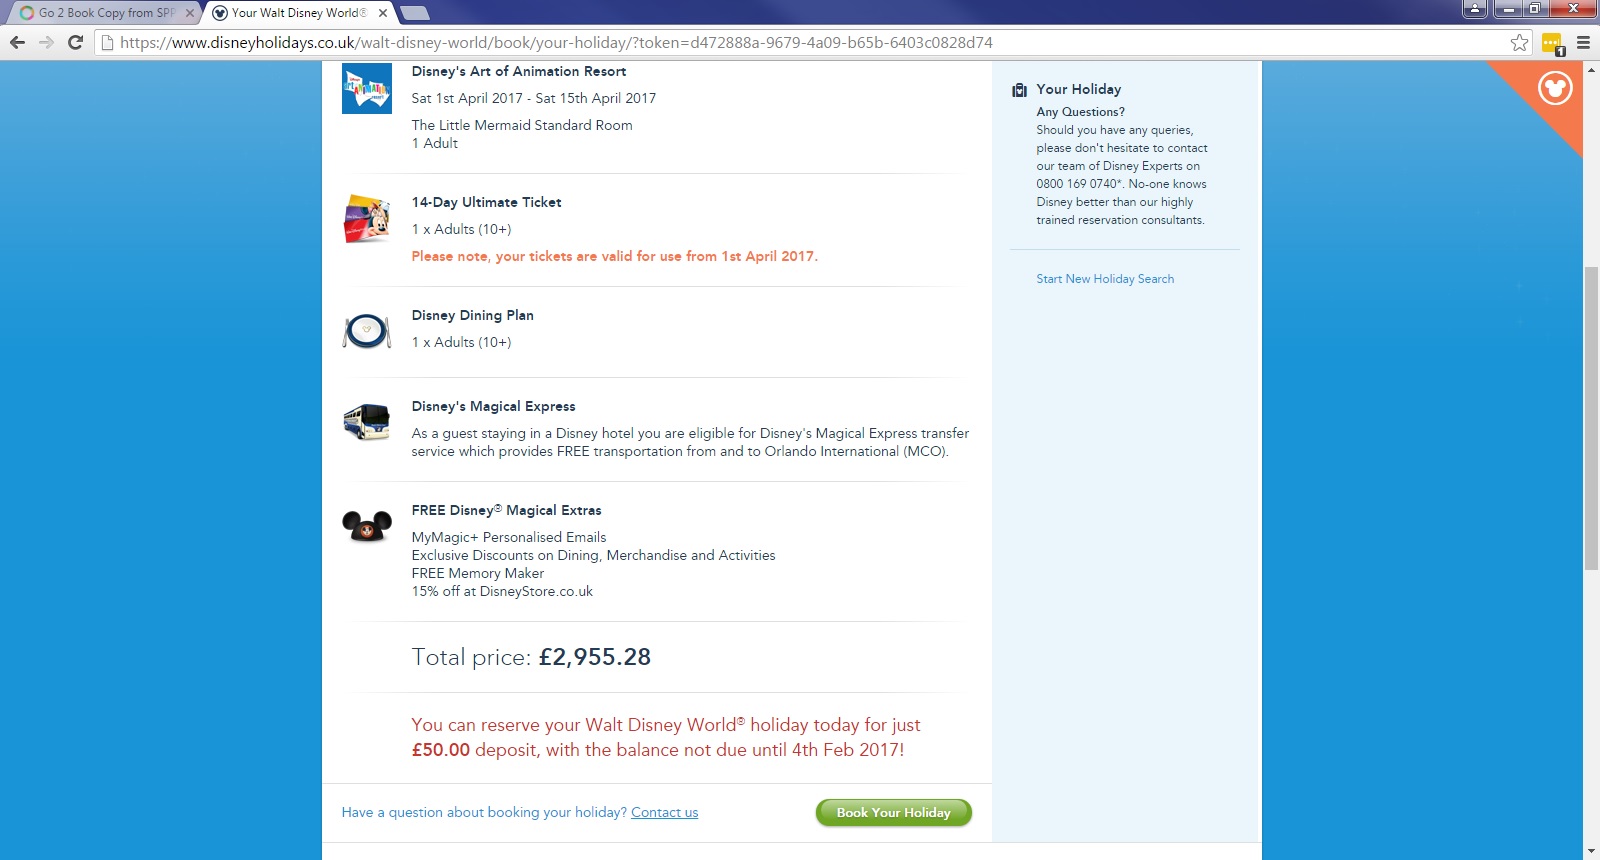
Task: Click the Mickey ears hat icon
Action: [367, 525]
